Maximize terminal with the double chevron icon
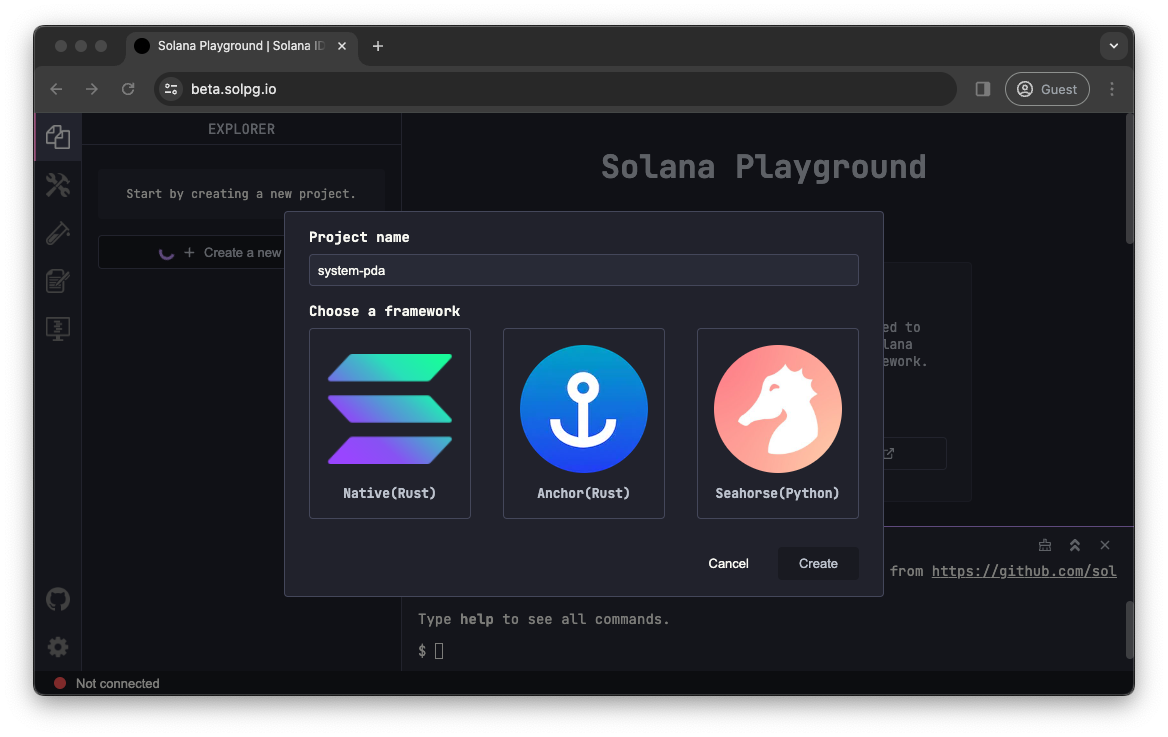Viewport: 1168px width, 737px height. pyautogui.click(x=1075, y=545)
